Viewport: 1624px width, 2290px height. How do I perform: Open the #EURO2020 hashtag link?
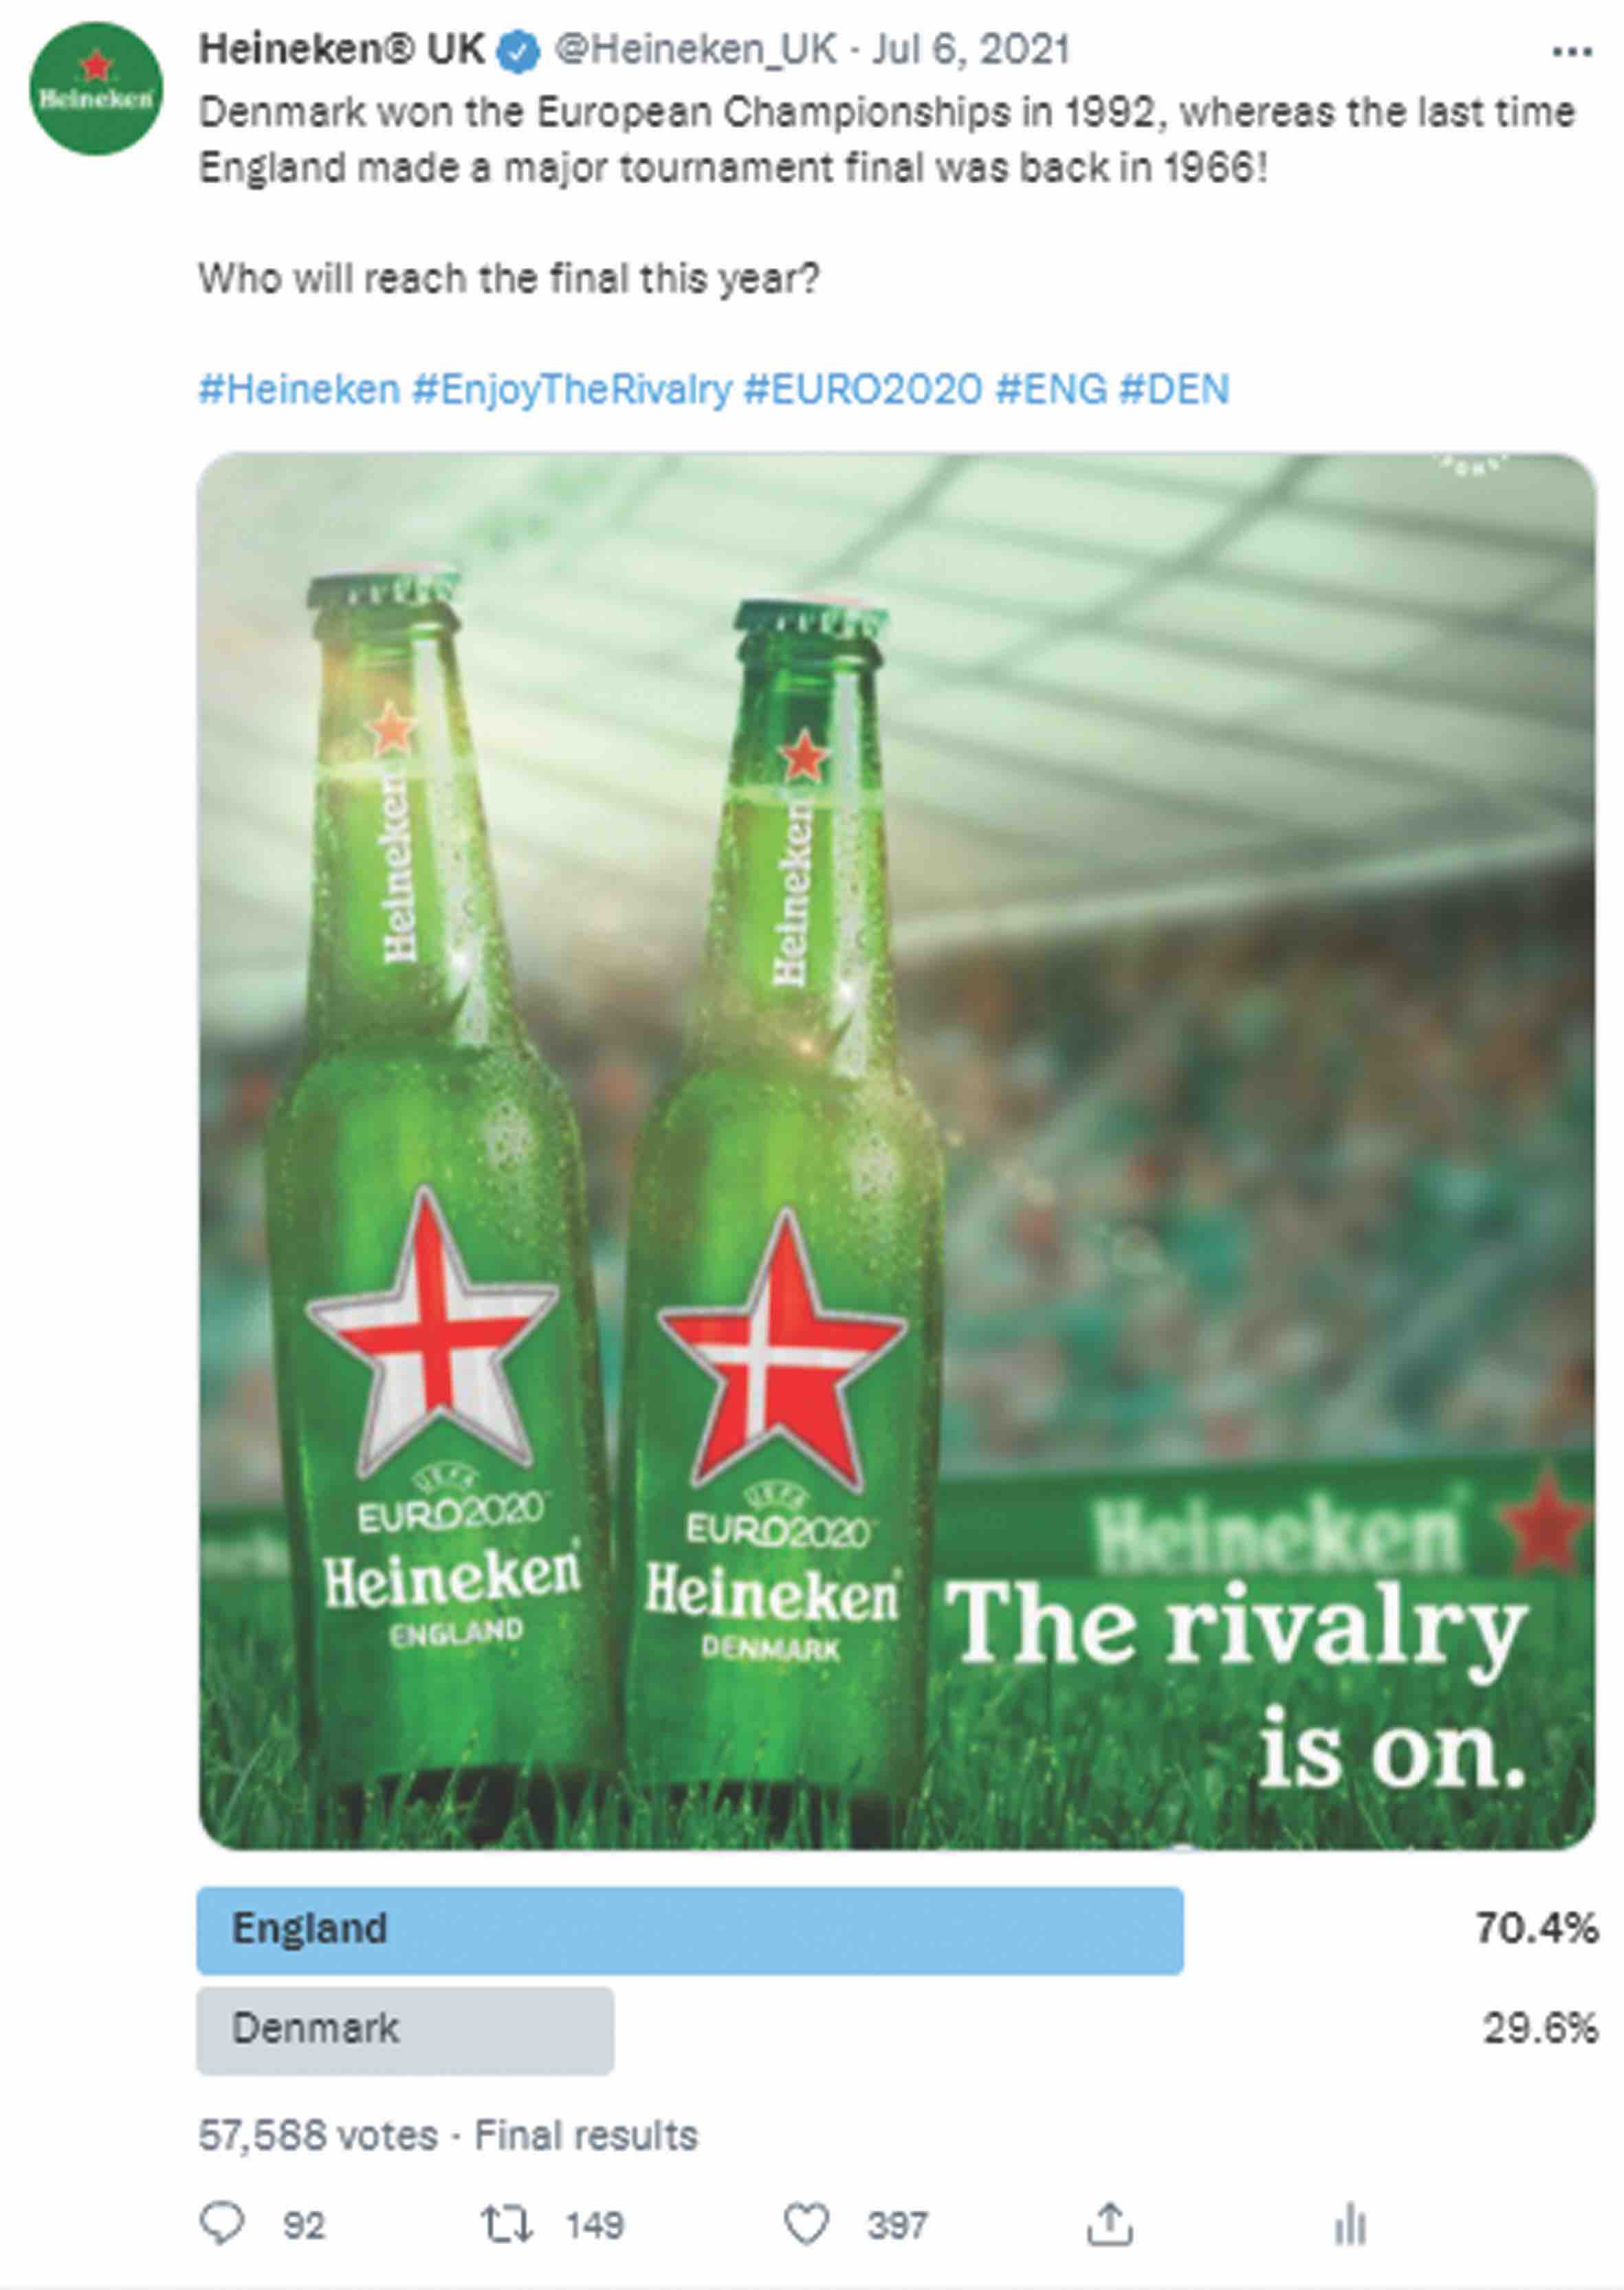(x=863, y=389)
